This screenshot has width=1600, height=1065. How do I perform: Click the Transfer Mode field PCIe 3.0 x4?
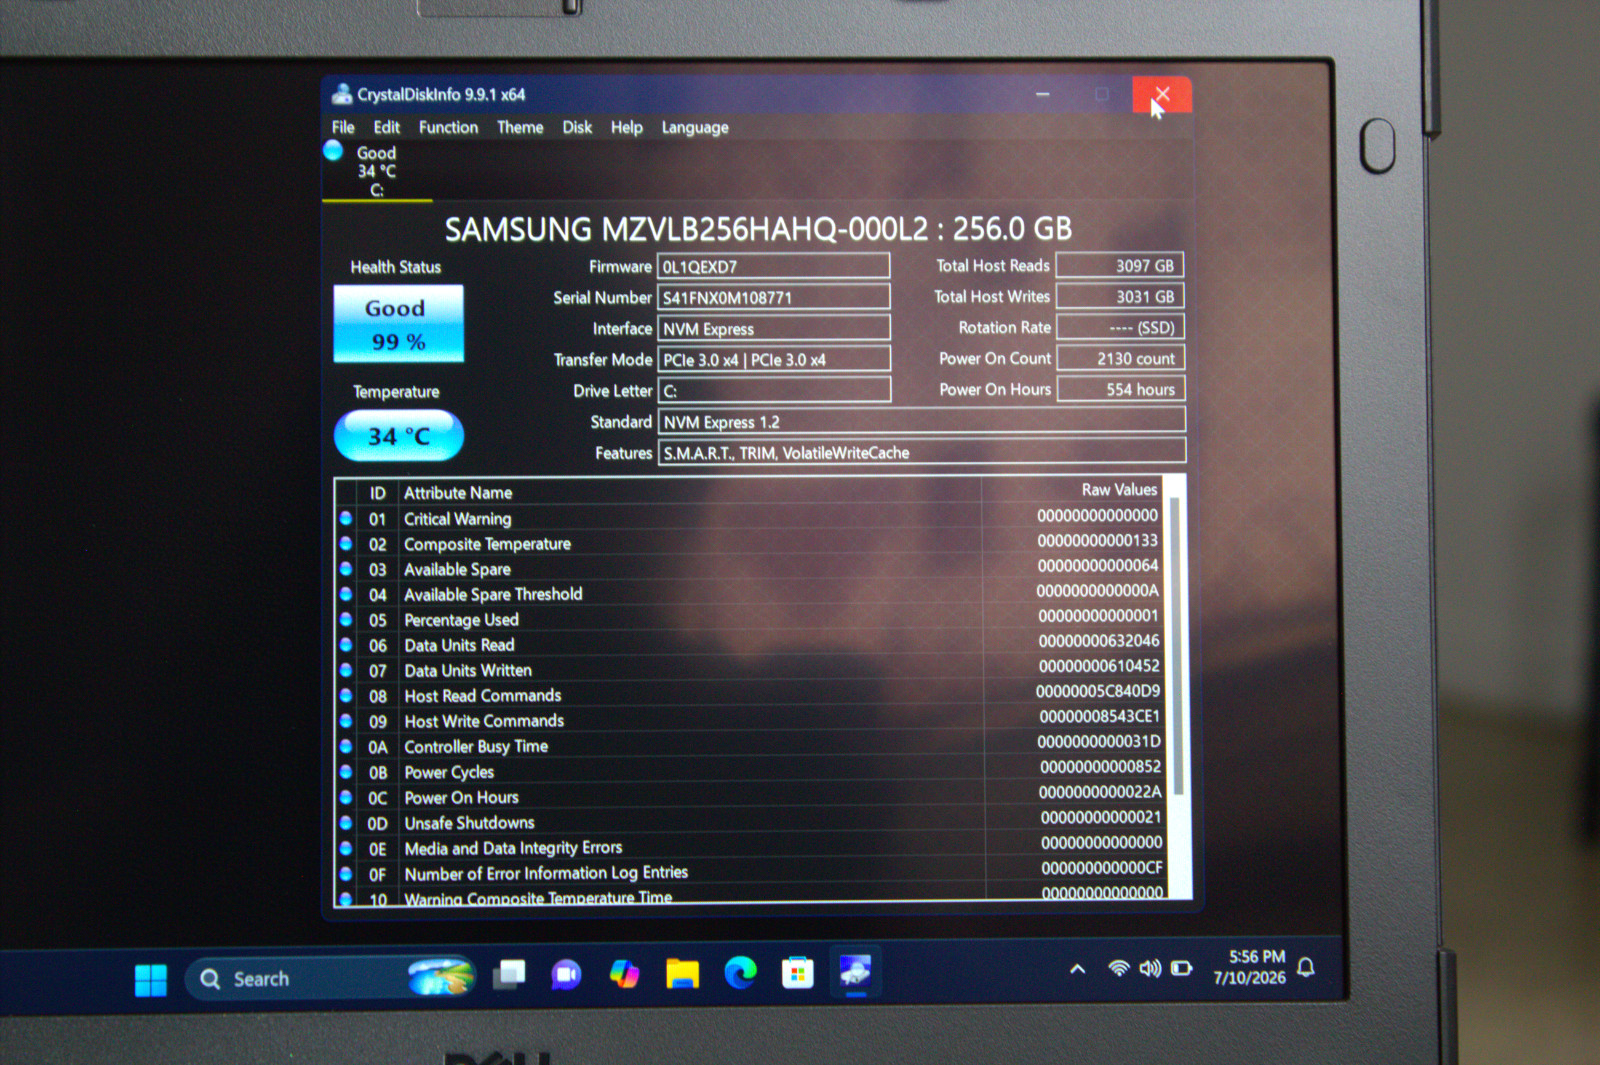(x=773, y=359)
